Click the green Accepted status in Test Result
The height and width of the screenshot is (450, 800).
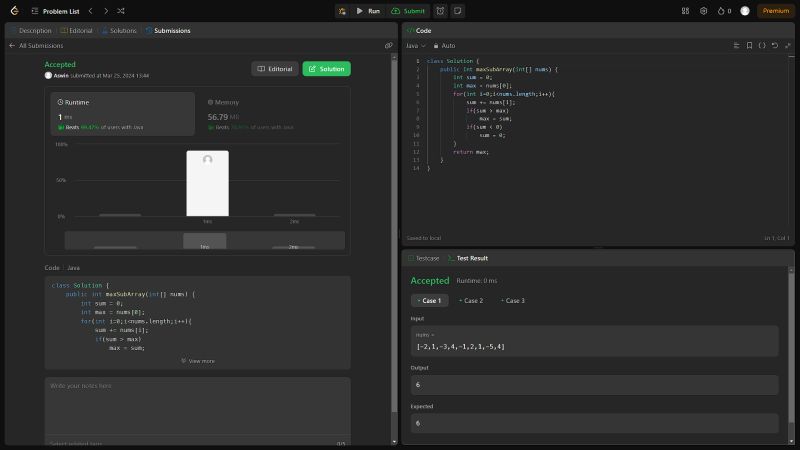point(430,281)
